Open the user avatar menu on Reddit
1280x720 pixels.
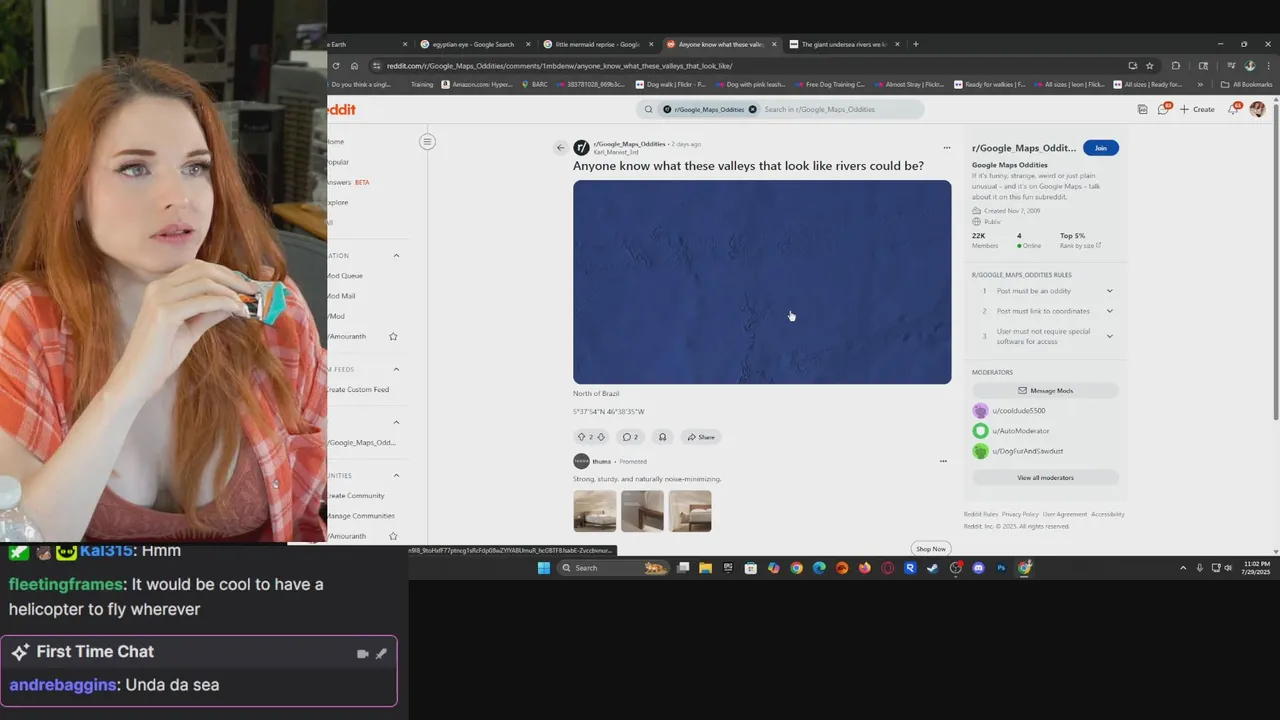pos(1258,109)
